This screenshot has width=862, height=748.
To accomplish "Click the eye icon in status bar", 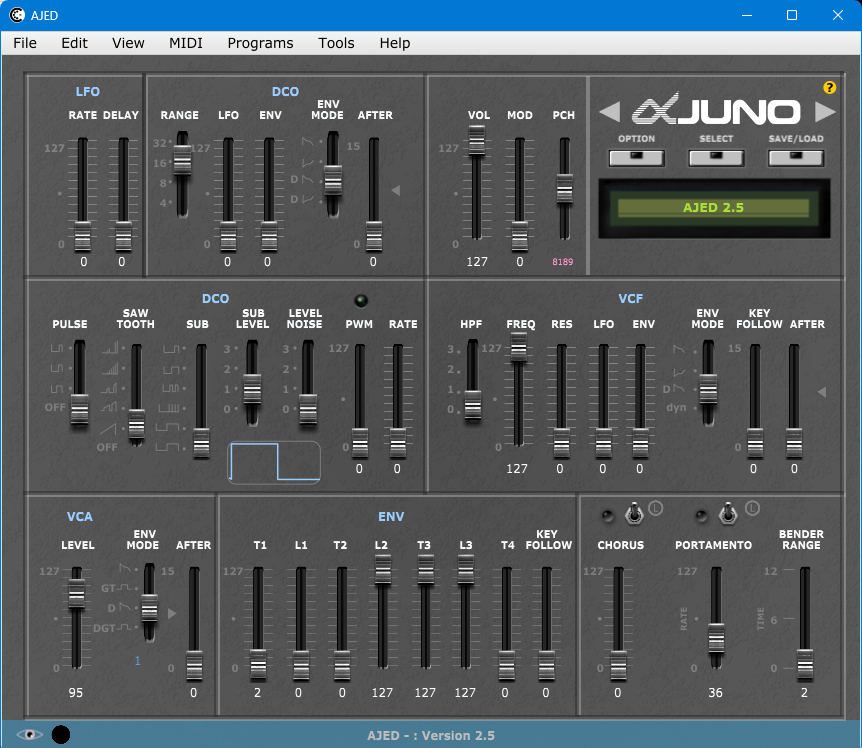I will coord(29,735).
